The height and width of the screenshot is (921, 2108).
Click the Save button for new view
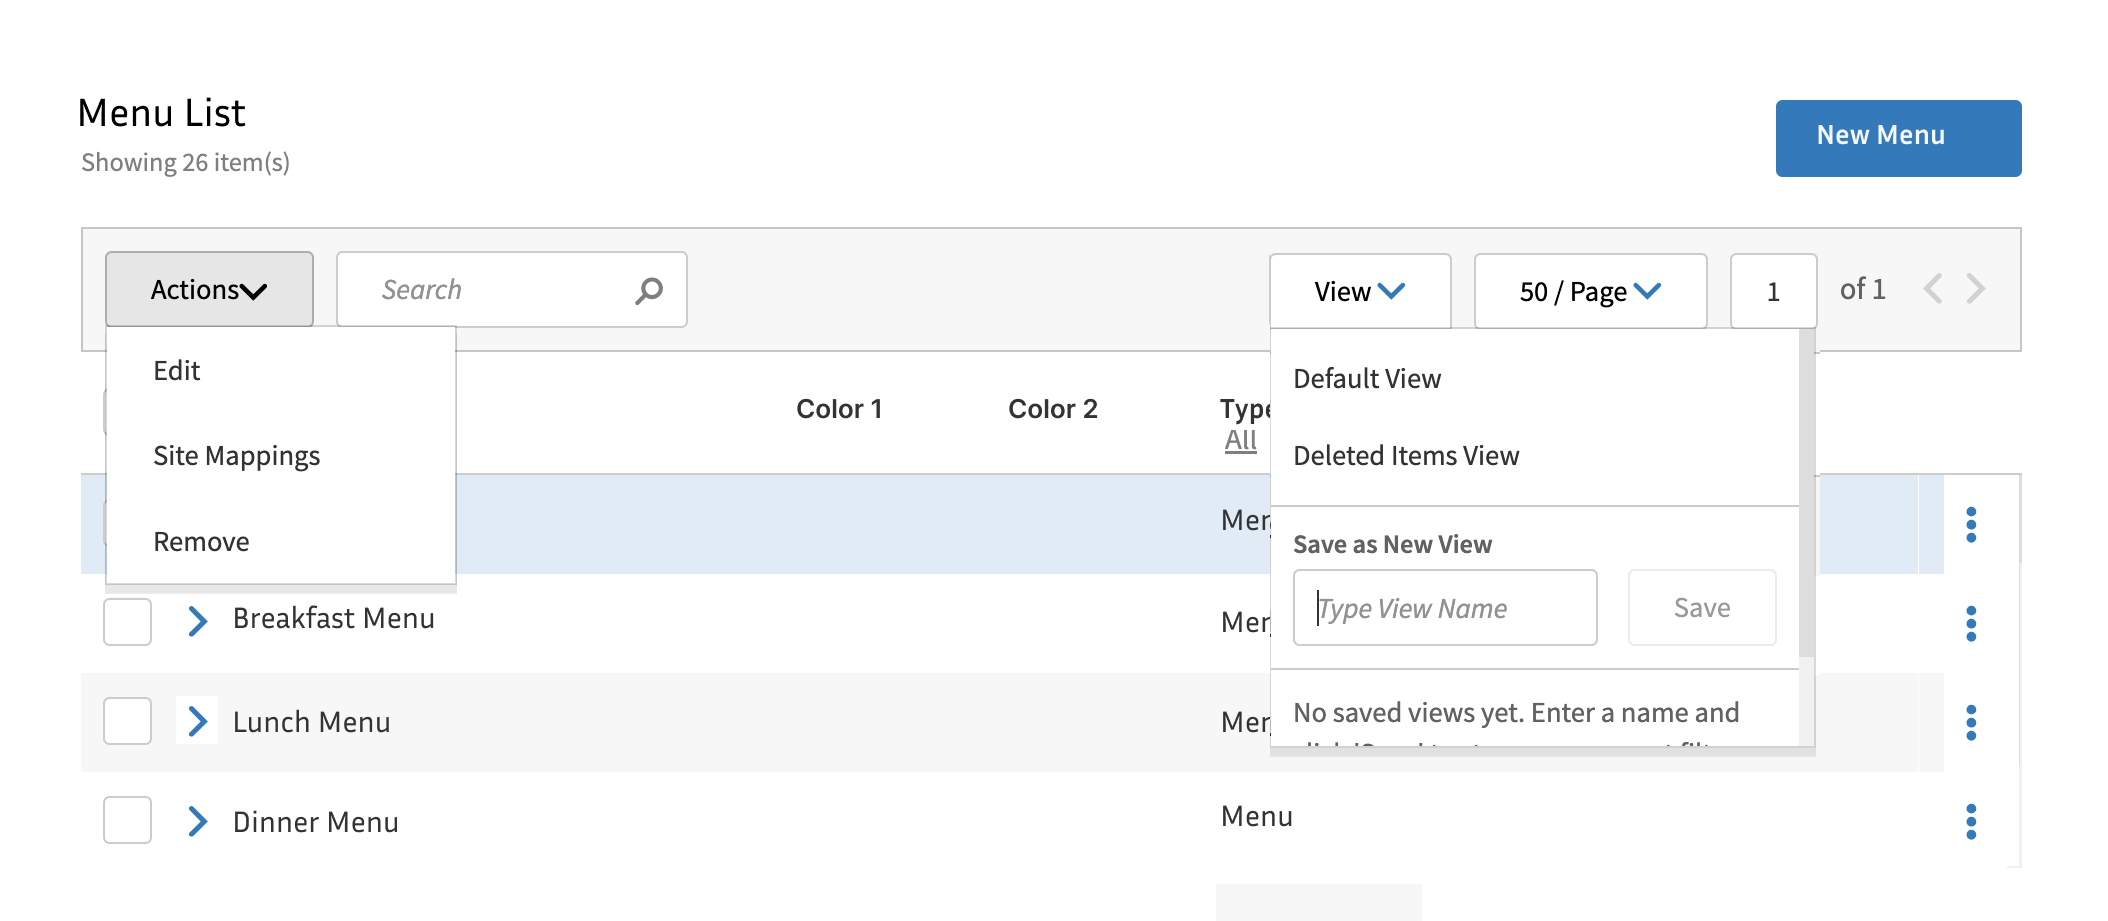(x=1701, y=607)
